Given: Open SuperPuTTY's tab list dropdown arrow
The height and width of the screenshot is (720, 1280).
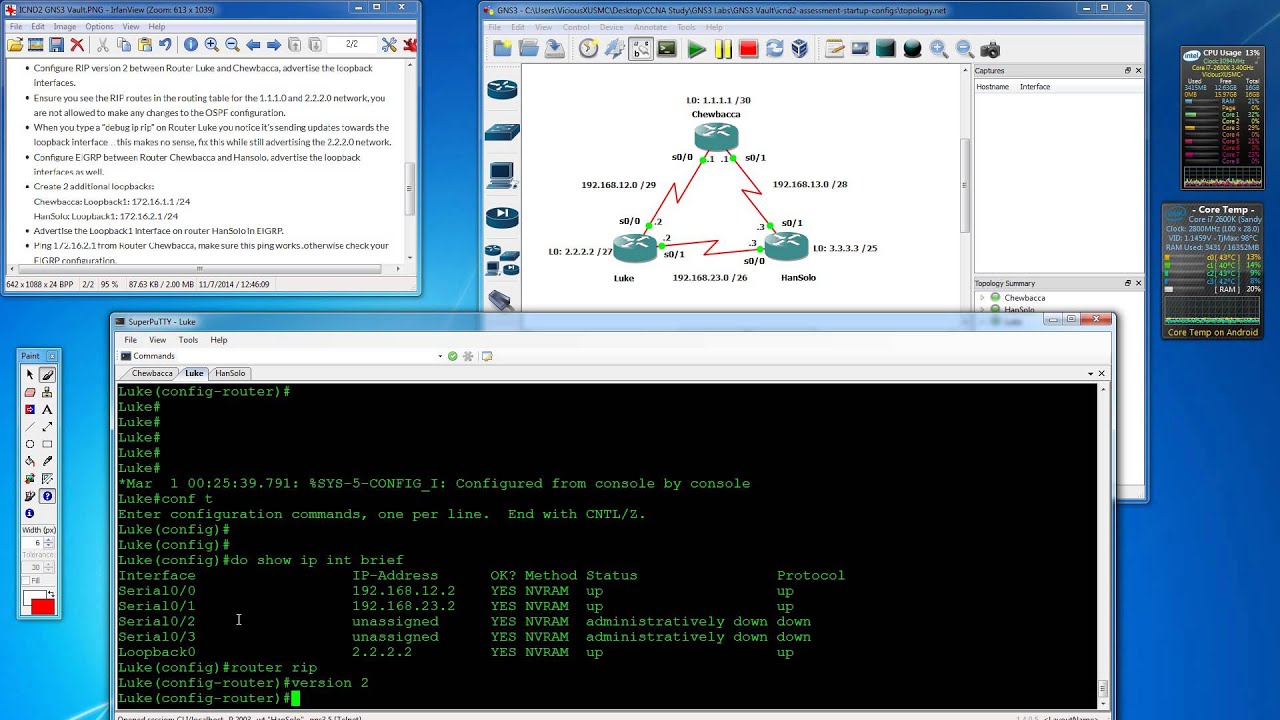Looking at the screenshot, I should (1091, 373).
